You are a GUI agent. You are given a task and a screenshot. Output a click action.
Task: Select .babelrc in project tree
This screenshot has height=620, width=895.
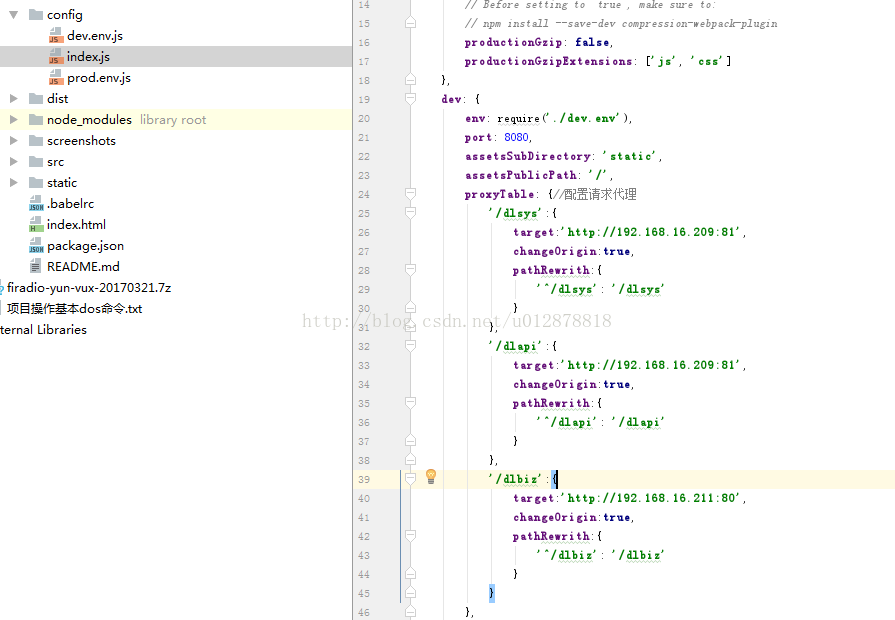coord(70,204)
